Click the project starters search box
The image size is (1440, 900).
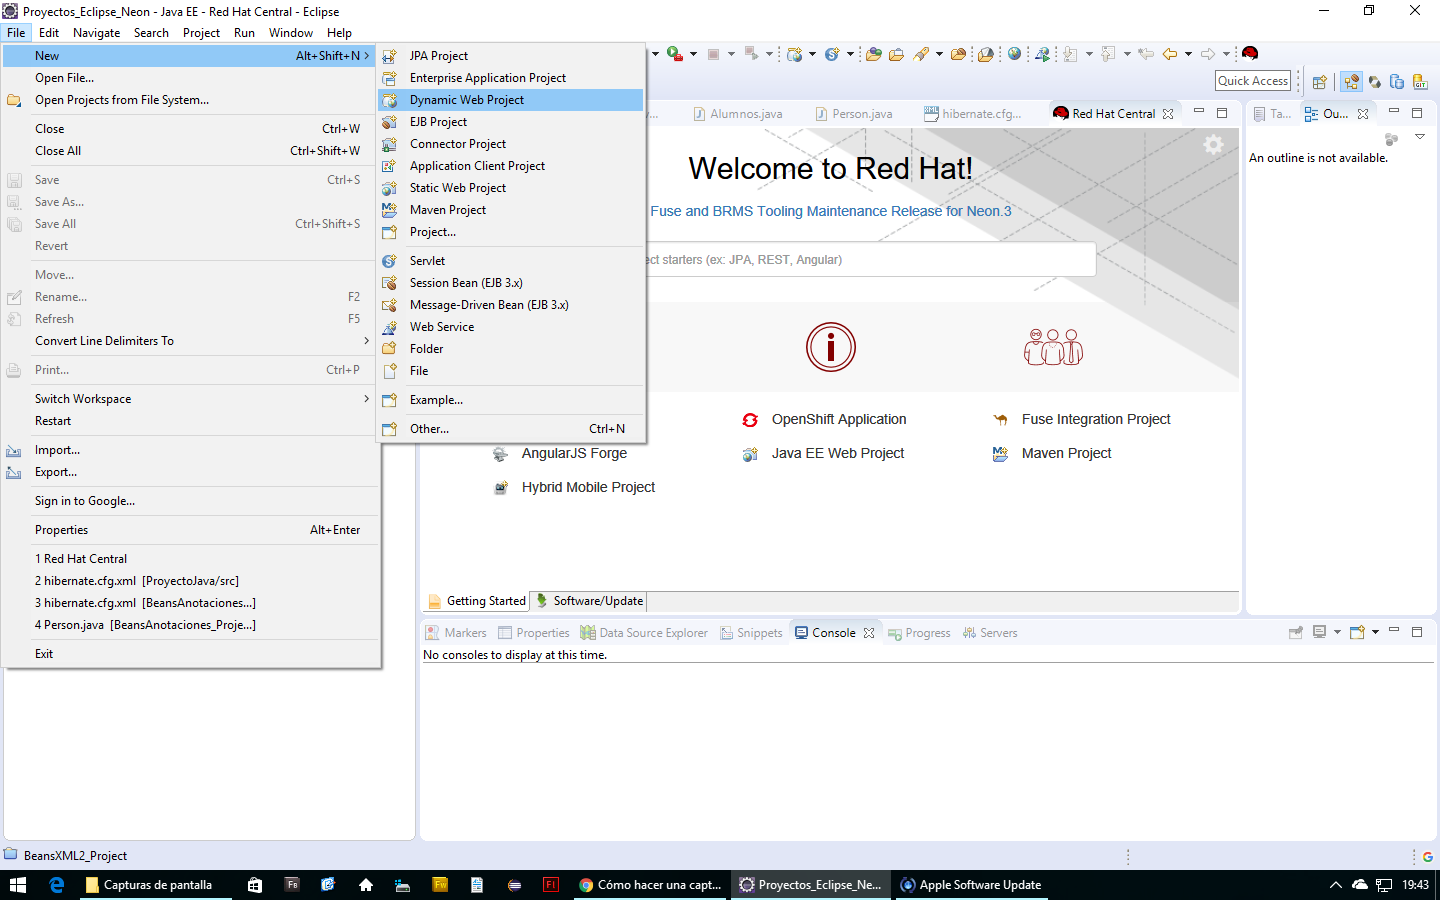click(870, 260)
